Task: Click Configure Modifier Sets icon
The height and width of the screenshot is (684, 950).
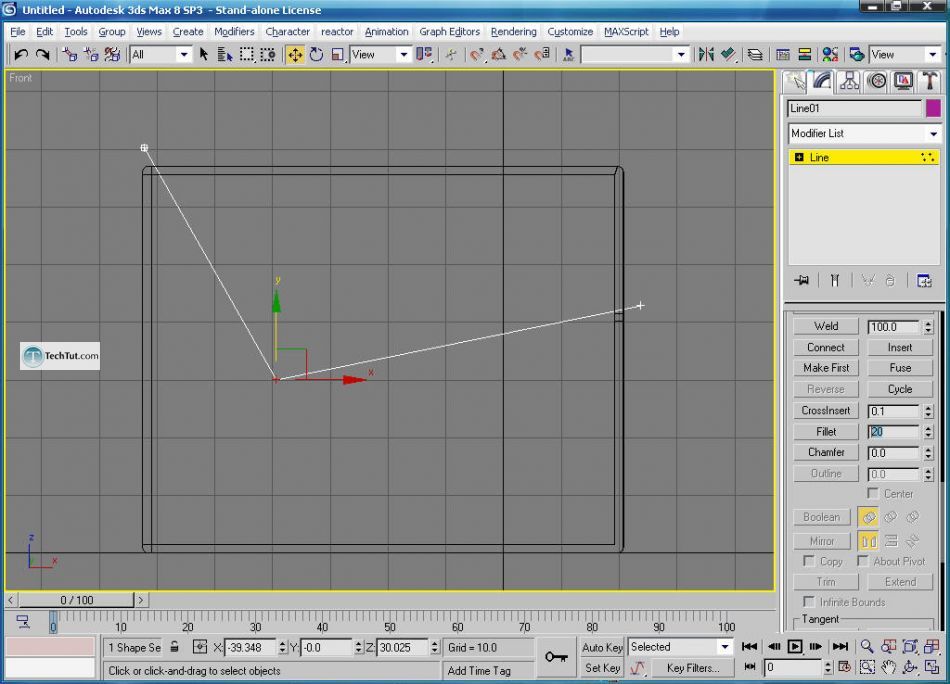Action: [x=924, y=281]
